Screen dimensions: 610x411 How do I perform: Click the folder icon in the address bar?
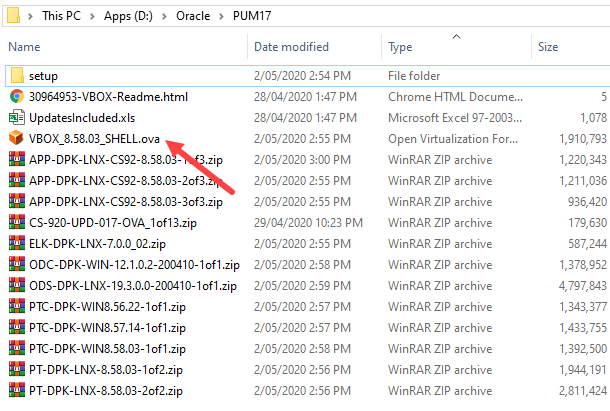coord(13,16)
